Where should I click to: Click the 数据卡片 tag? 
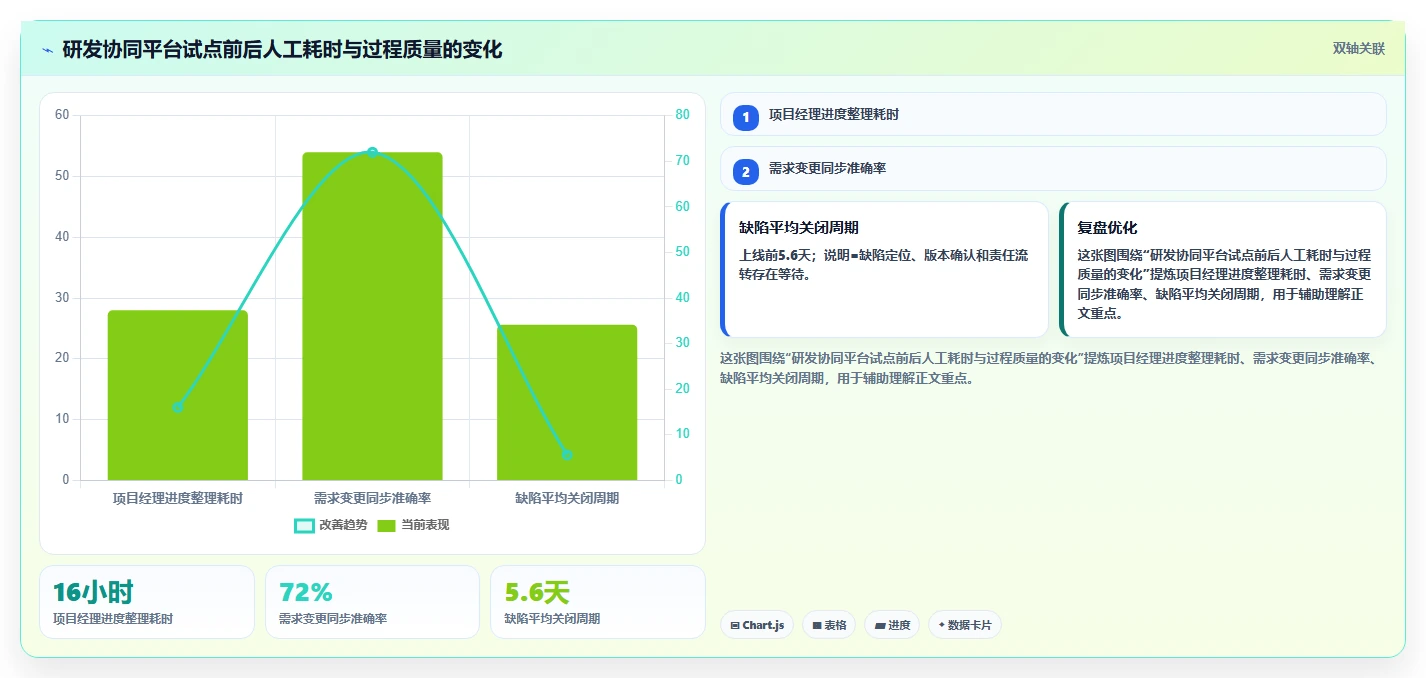(x=965, y=625)
